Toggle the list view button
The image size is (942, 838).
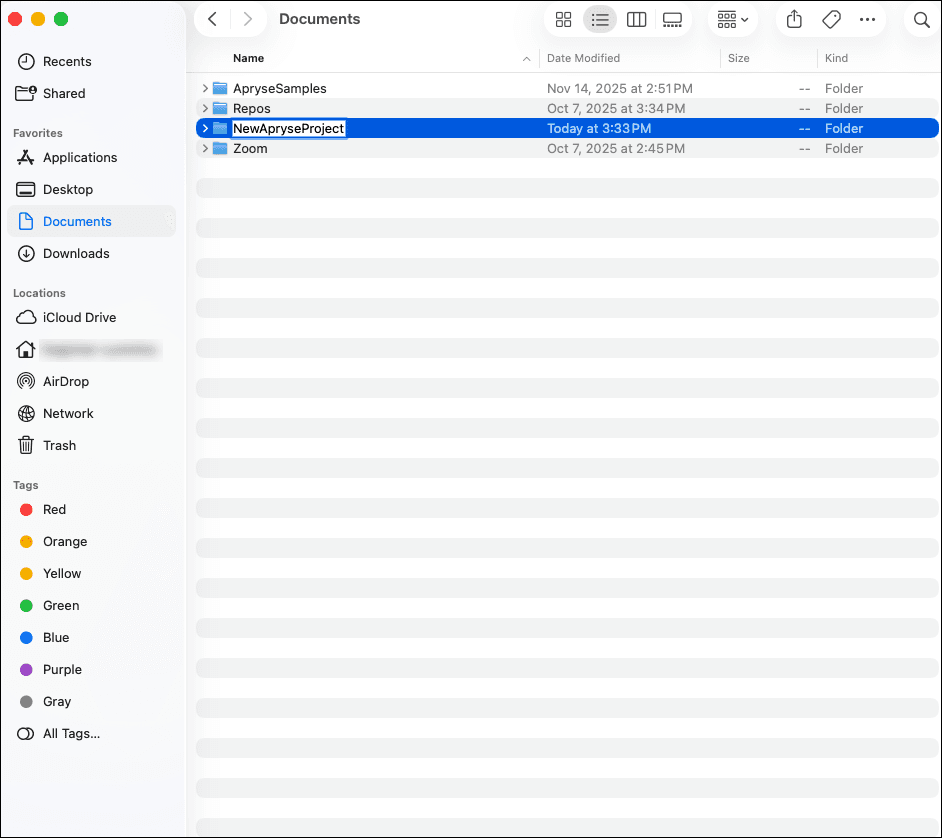pos(600,20)
